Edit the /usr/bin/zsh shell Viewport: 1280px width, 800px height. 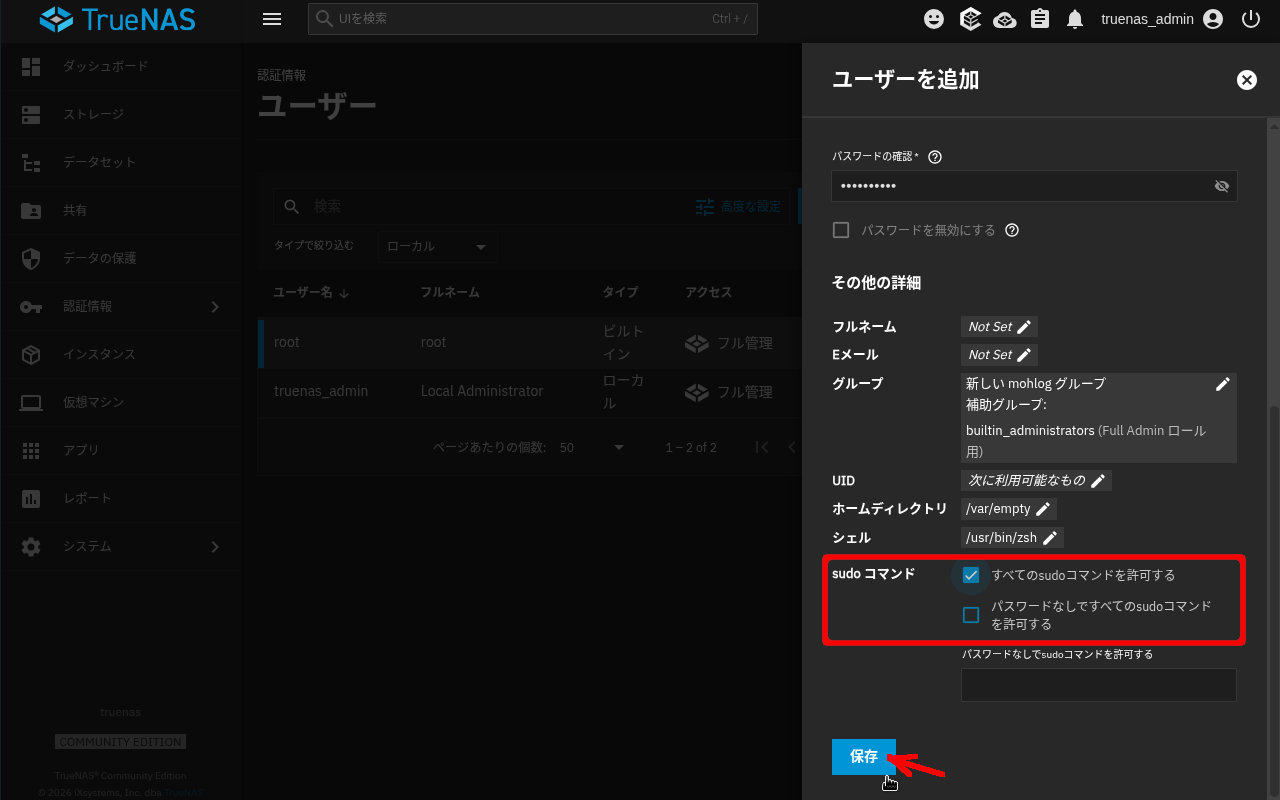(1011, 538)
